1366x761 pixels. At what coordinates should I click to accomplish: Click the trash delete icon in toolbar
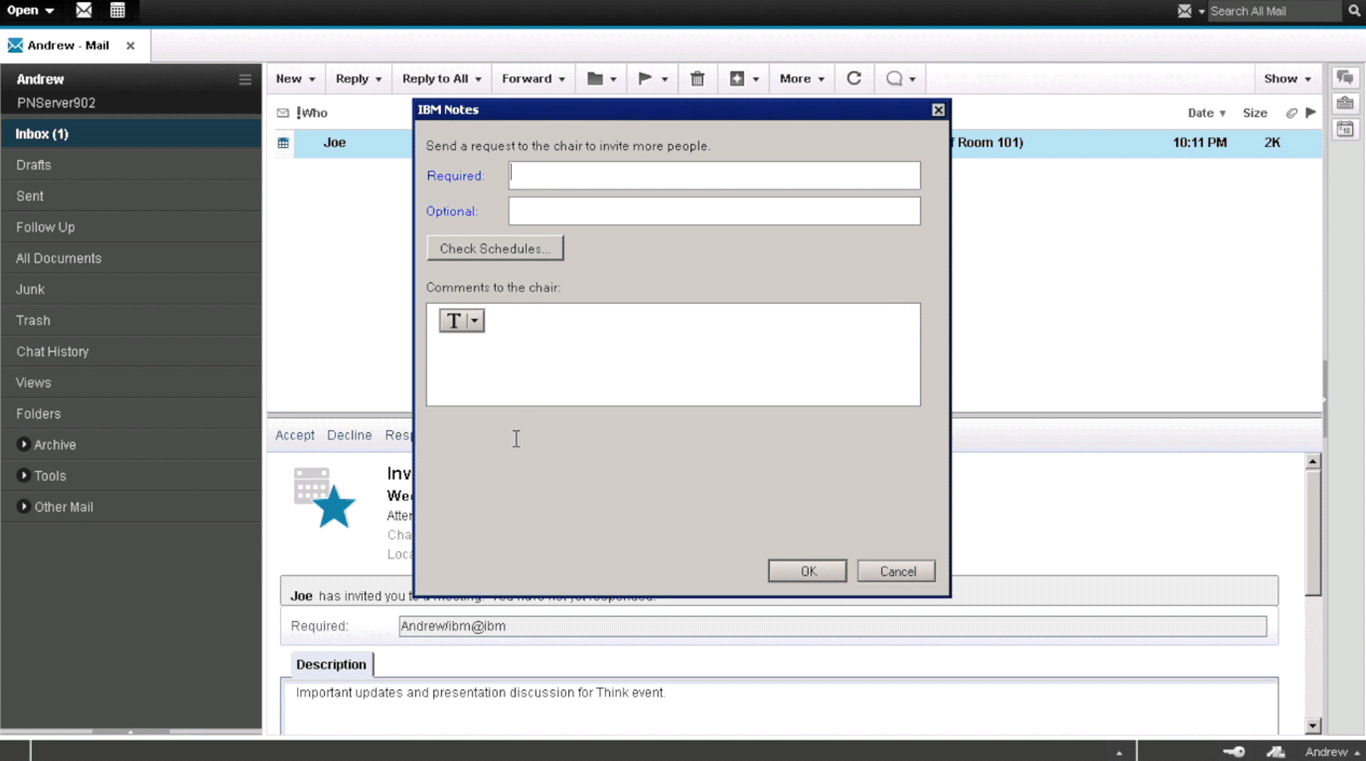[698, 79]
